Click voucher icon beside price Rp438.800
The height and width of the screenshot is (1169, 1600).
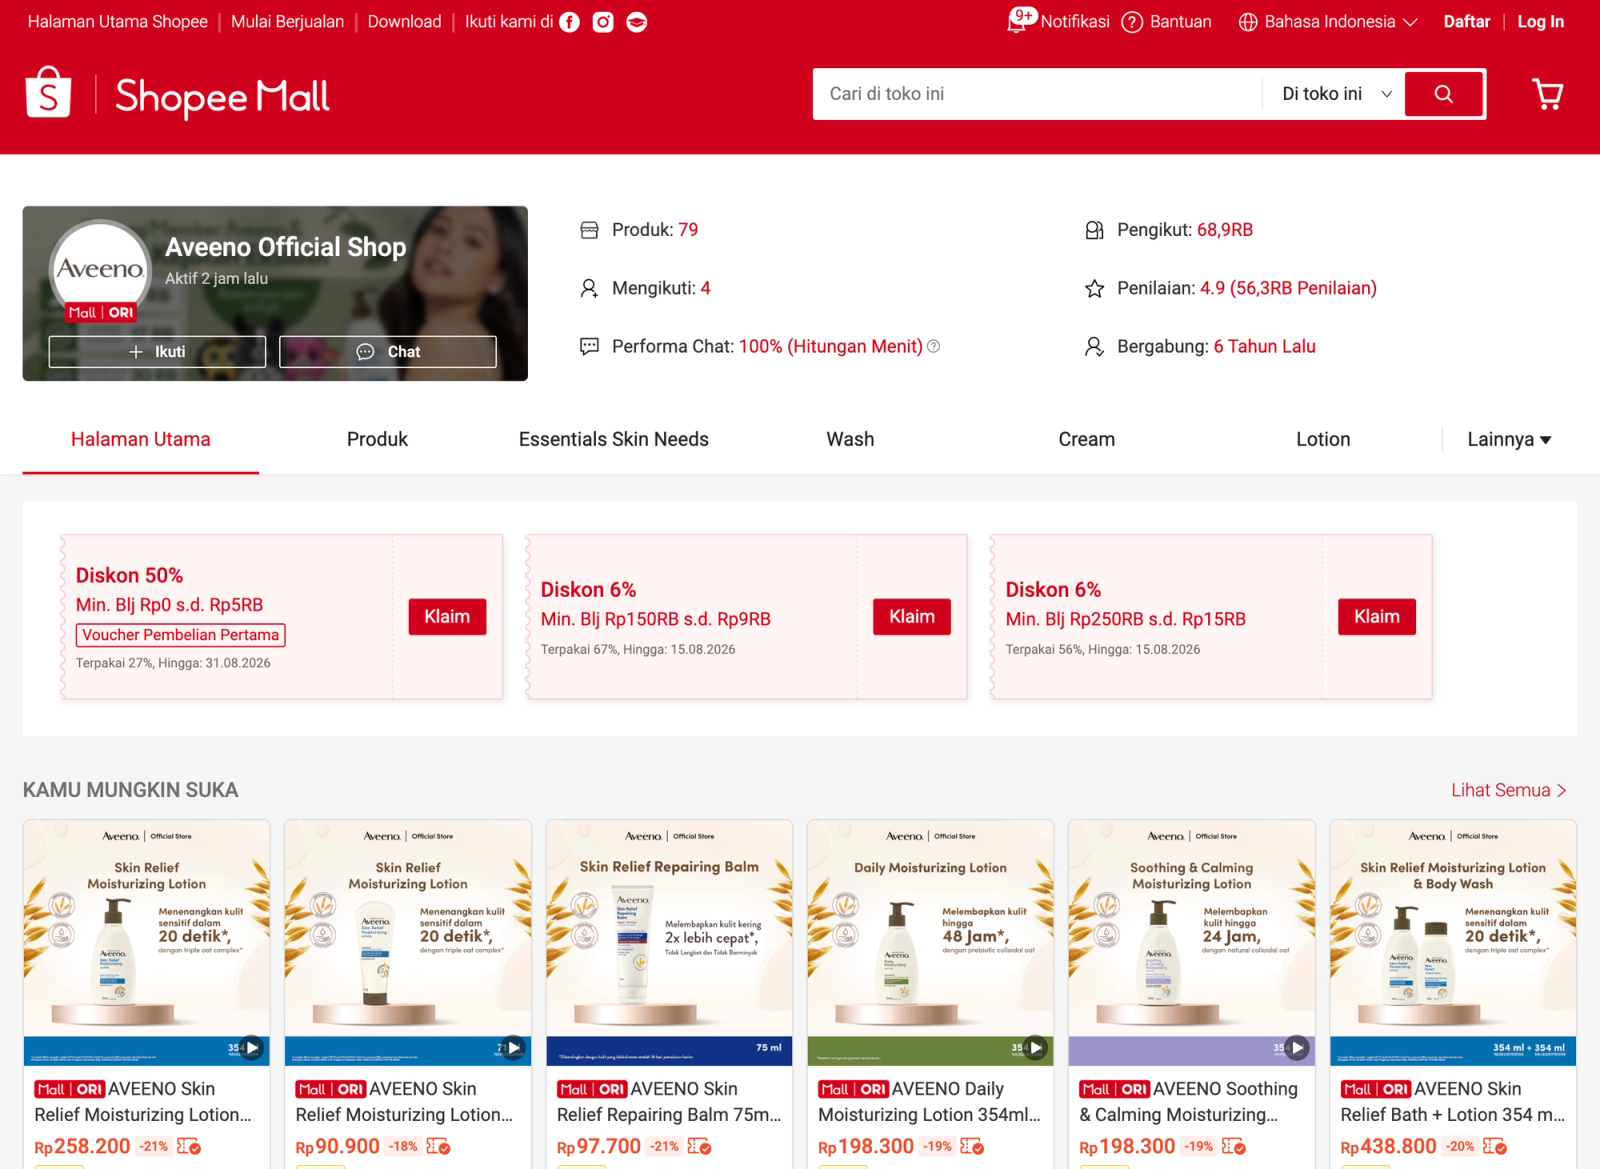coord(1495,1146)
